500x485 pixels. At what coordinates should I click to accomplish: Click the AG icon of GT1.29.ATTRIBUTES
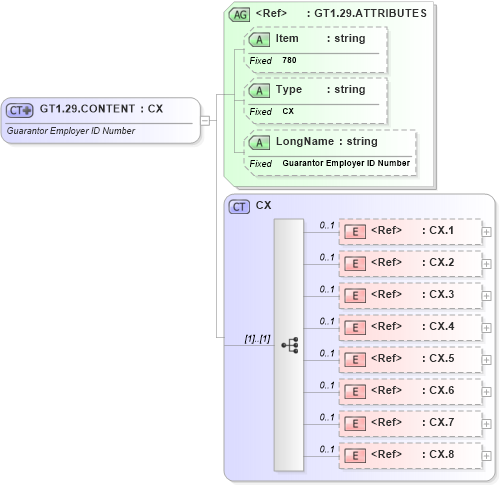coord(239,15)
